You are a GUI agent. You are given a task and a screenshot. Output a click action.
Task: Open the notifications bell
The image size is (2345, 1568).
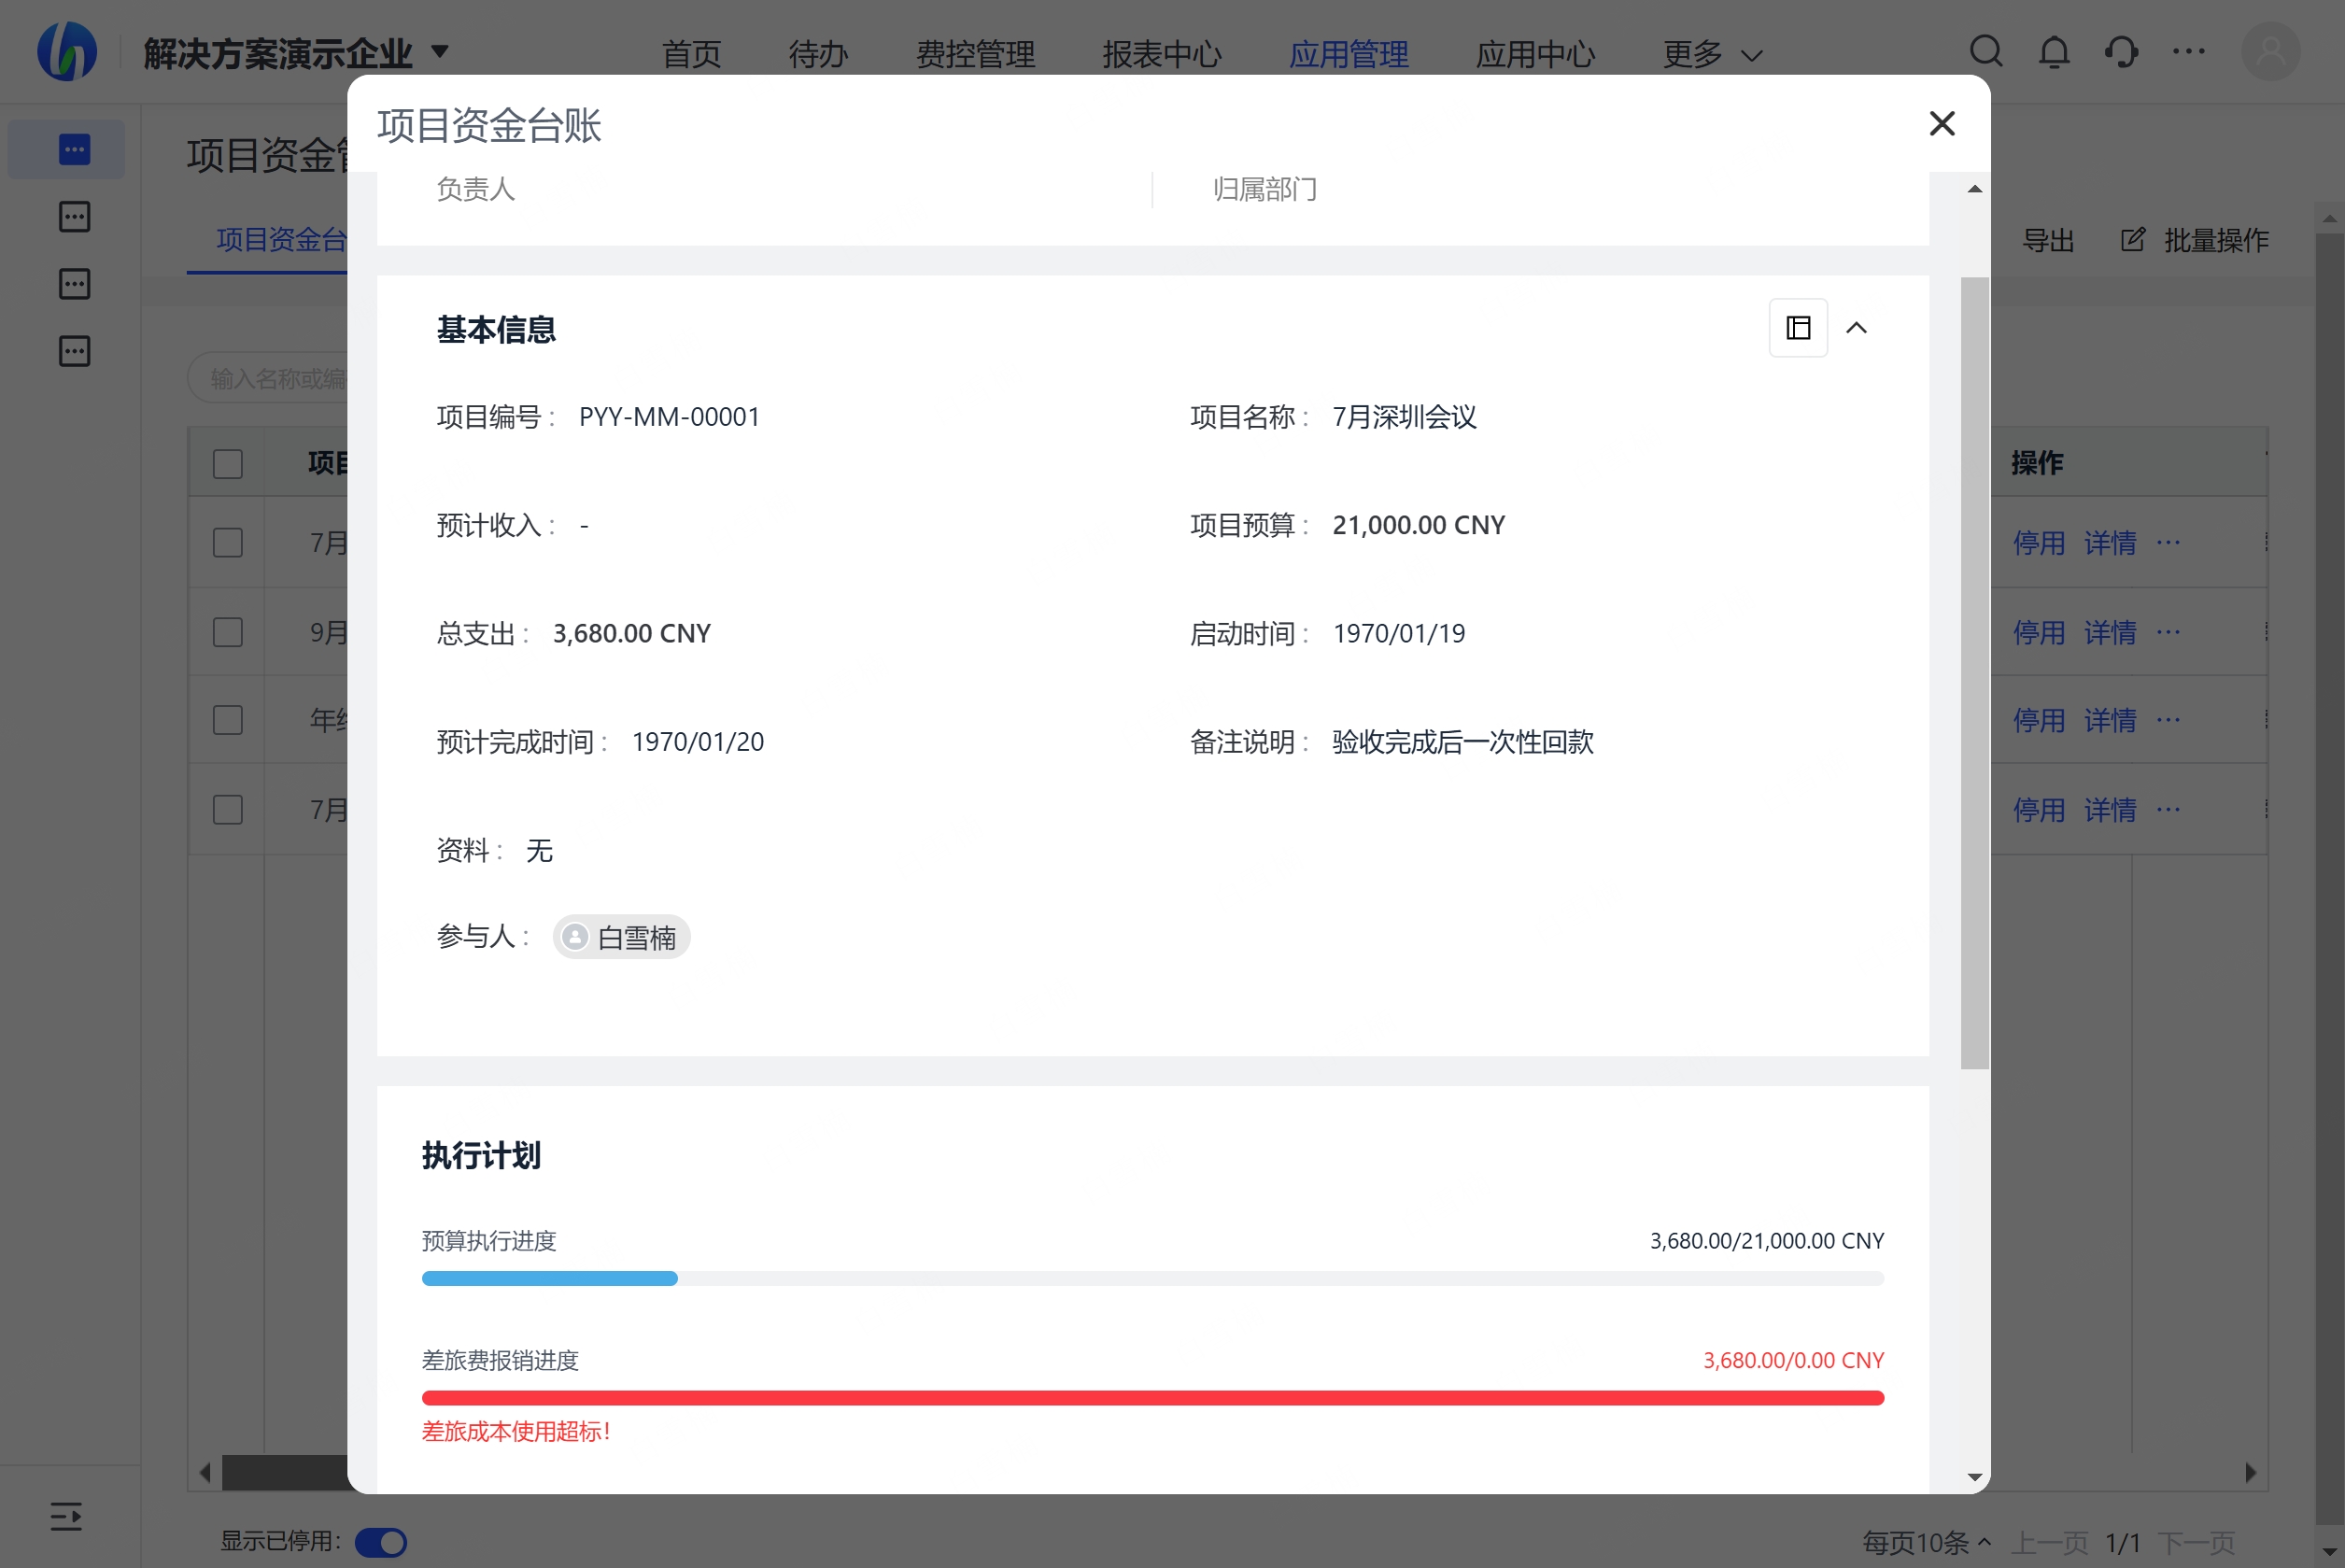(x=2054, y=51)
